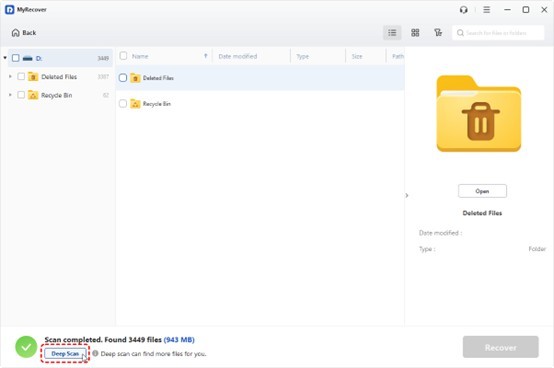Screen dimensions: 554x368
Task: Check Deleted Files in the sidebar tree
Action: (21, 76)
